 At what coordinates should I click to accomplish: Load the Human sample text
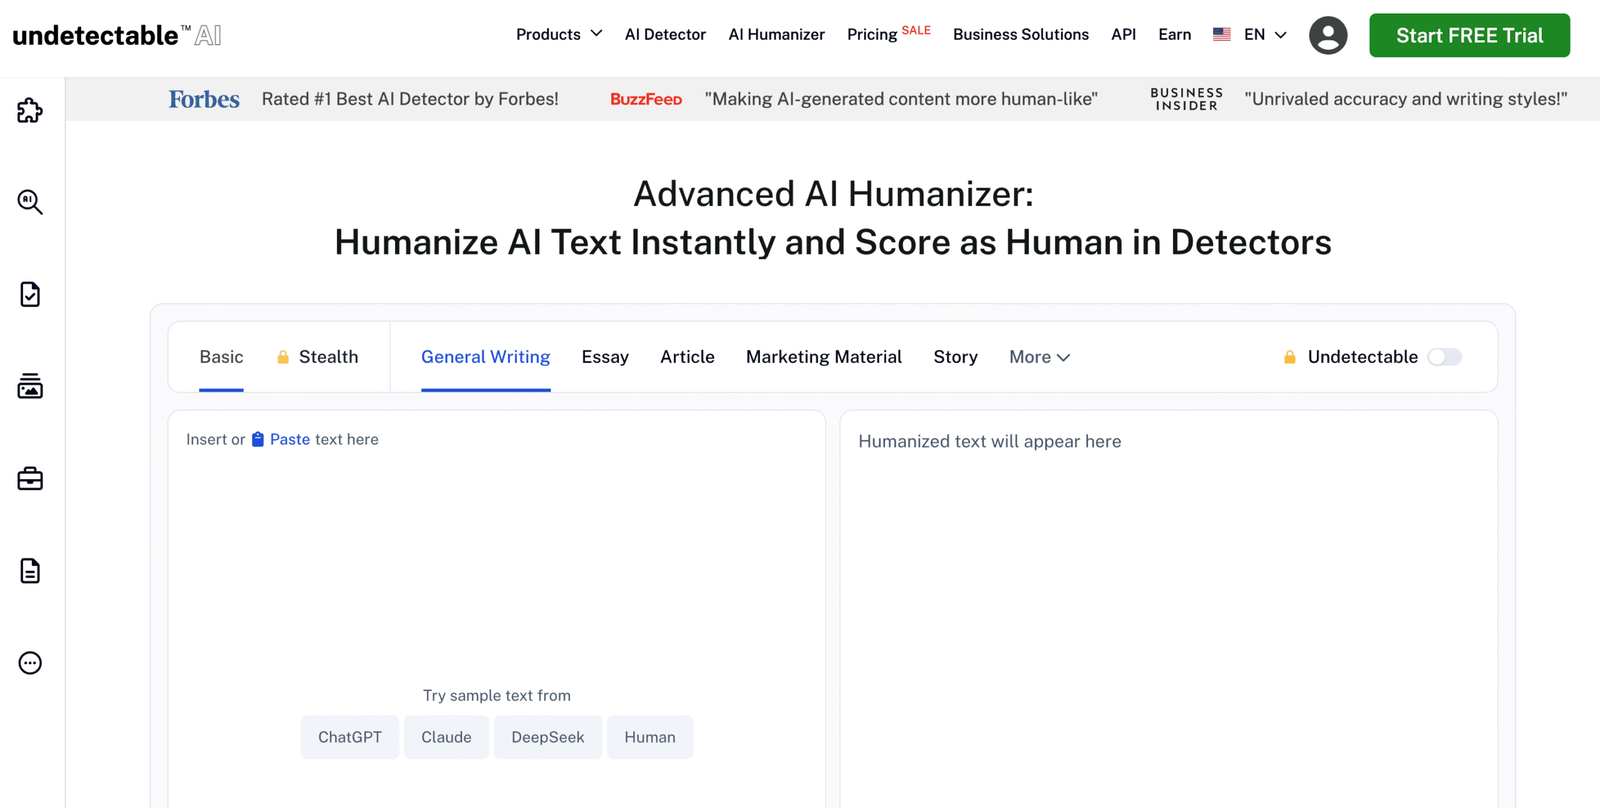(x=650, y=737)
